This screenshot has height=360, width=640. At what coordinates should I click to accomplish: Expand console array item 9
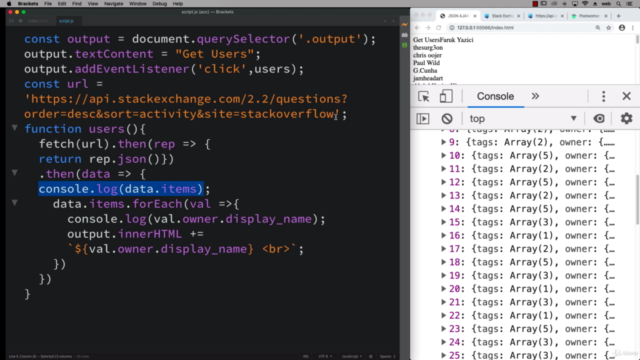click(x=443, y=142)
